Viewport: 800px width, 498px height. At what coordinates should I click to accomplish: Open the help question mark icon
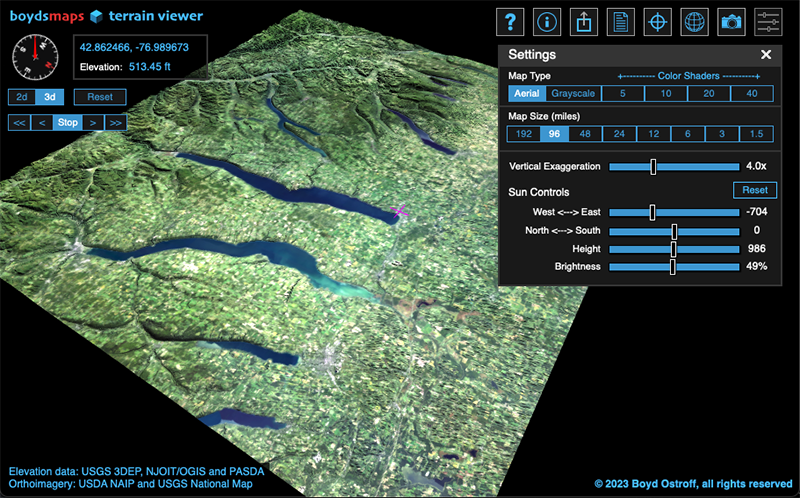[x=510, y=22]
